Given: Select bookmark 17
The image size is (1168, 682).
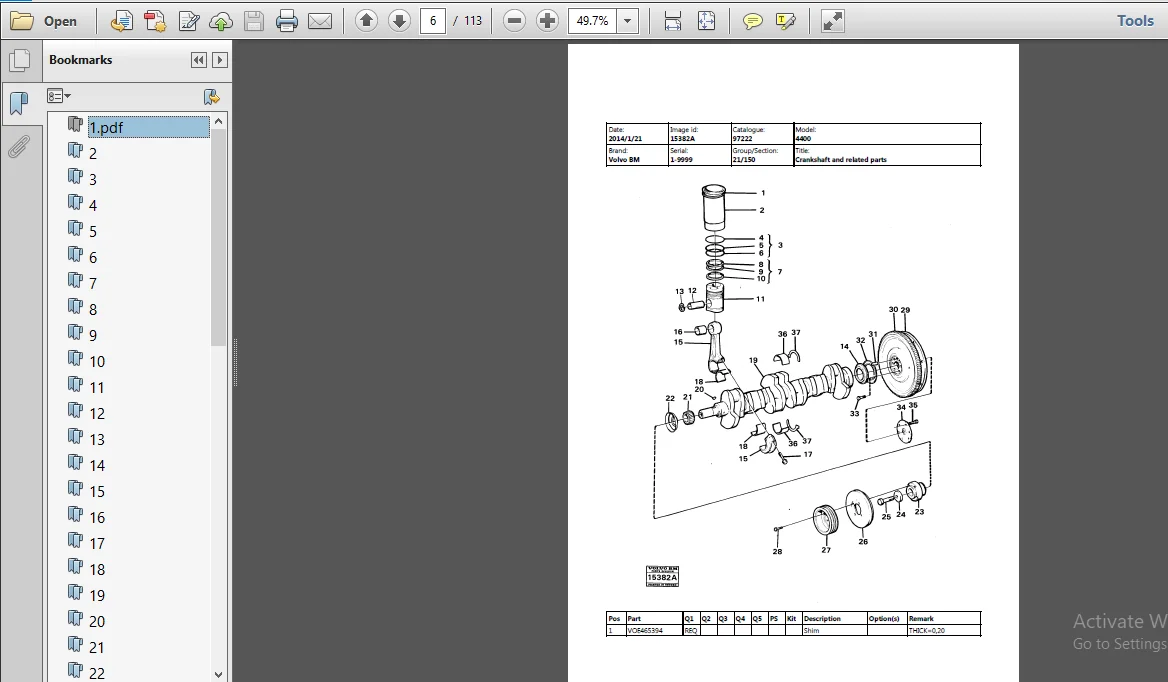Looking at the screenshot, I should tap(97, 544).
